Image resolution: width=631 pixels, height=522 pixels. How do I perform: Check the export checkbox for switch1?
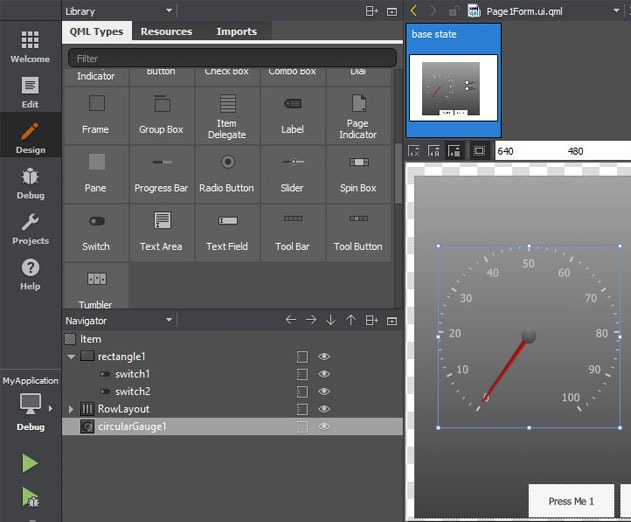point(302,374)
